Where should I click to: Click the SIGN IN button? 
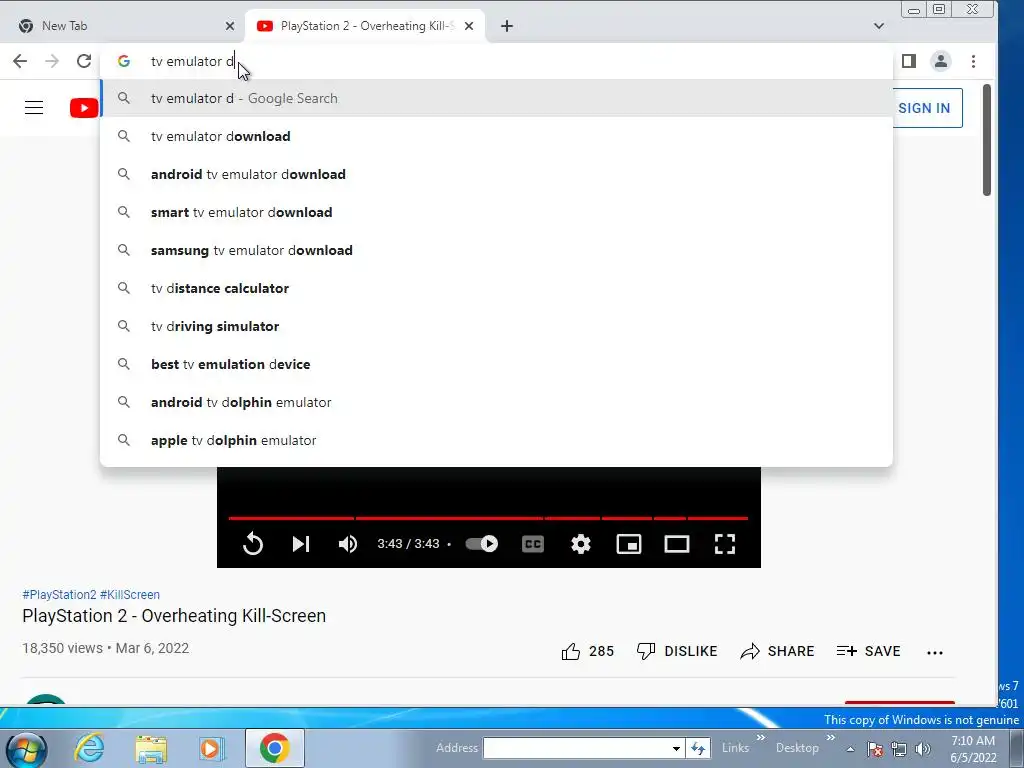(924, 108)
